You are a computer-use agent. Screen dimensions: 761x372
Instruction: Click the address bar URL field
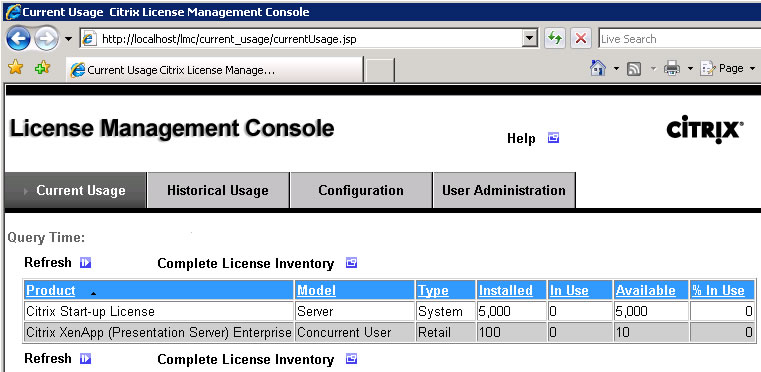pyautogui.click(x=308, y=39)
